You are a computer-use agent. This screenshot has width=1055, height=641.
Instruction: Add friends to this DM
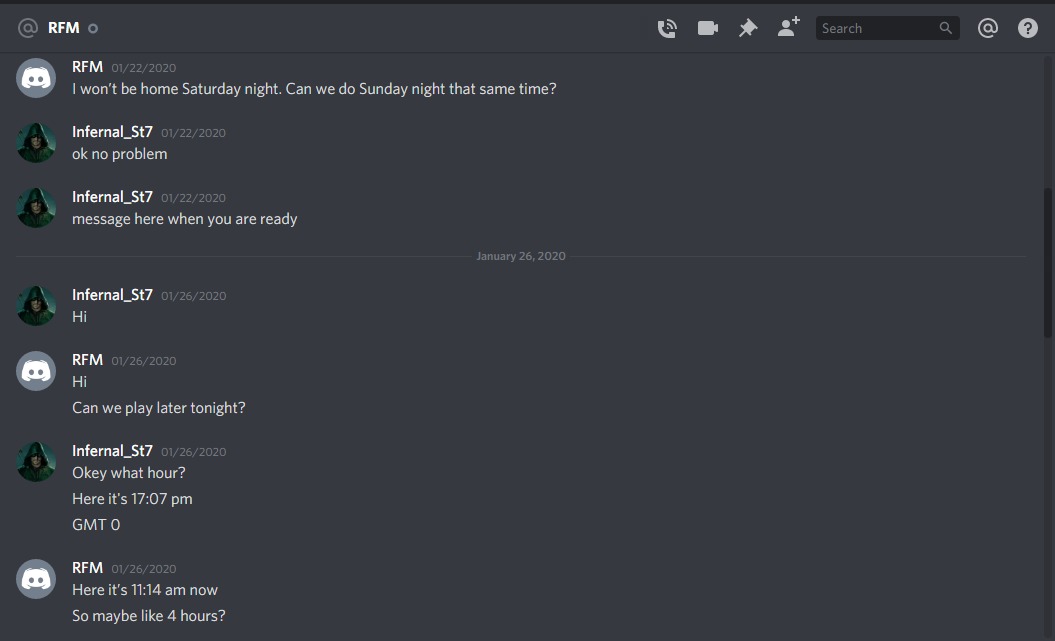[789, 28]
